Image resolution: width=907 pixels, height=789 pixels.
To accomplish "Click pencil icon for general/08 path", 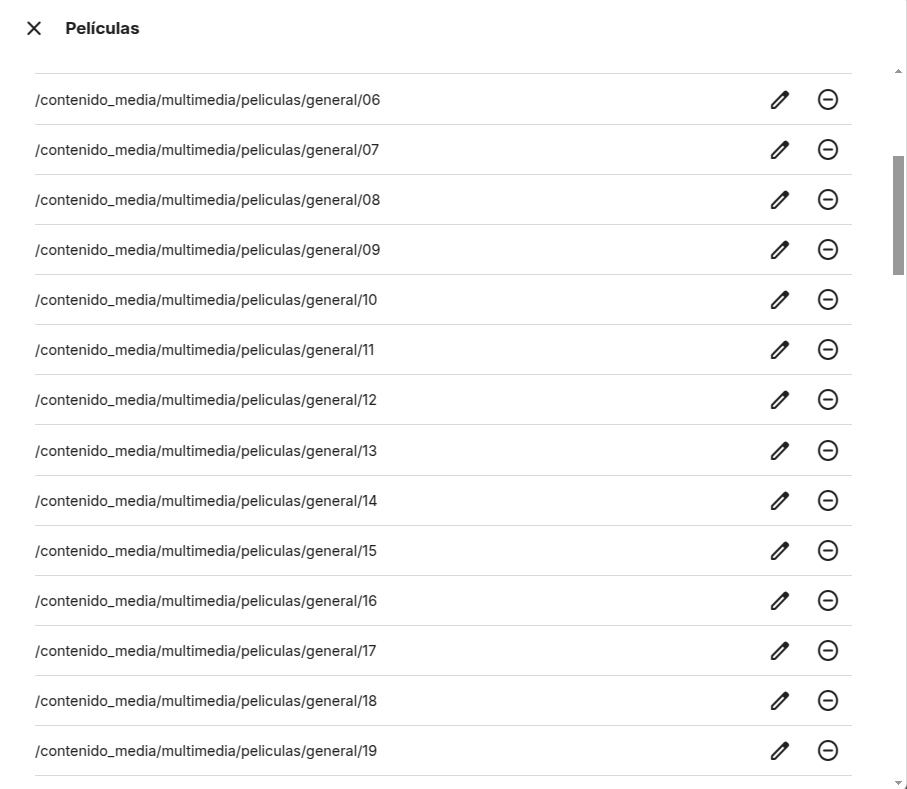I will click(x=780, y=200).
